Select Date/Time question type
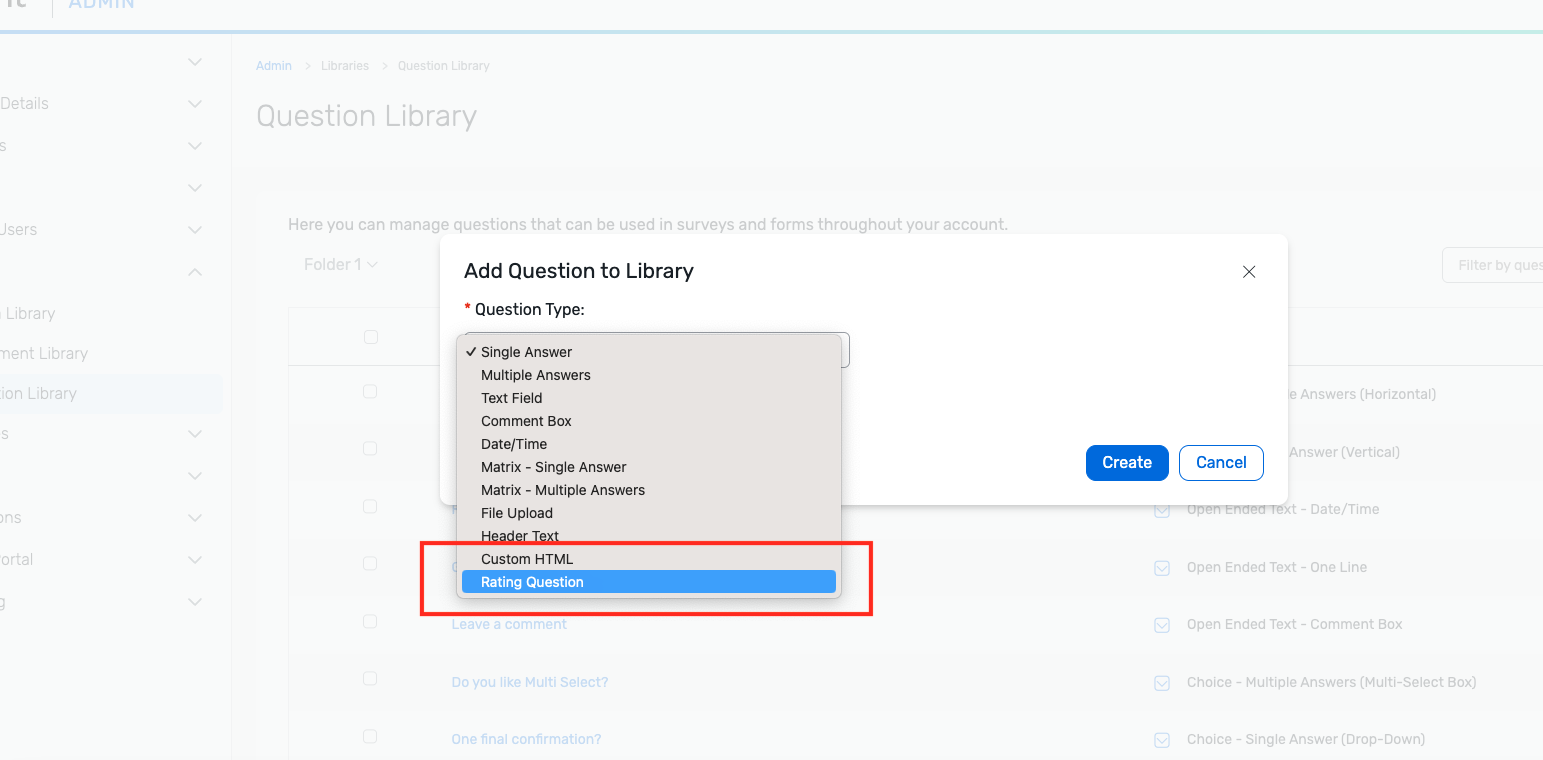The height and width of the screenshot is (760, 1543). click(648, 444)
